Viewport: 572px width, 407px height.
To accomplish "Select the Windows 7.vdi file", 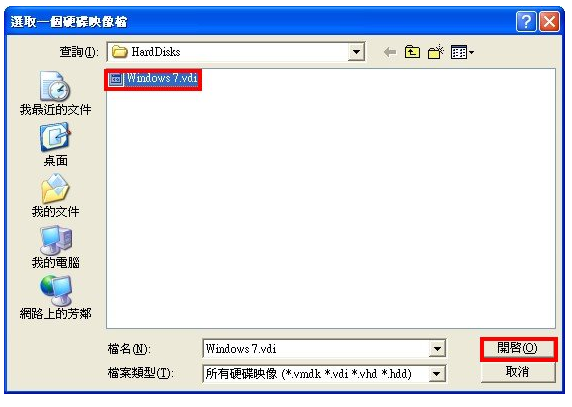I will pyautogui.click(x=153, y=79).
